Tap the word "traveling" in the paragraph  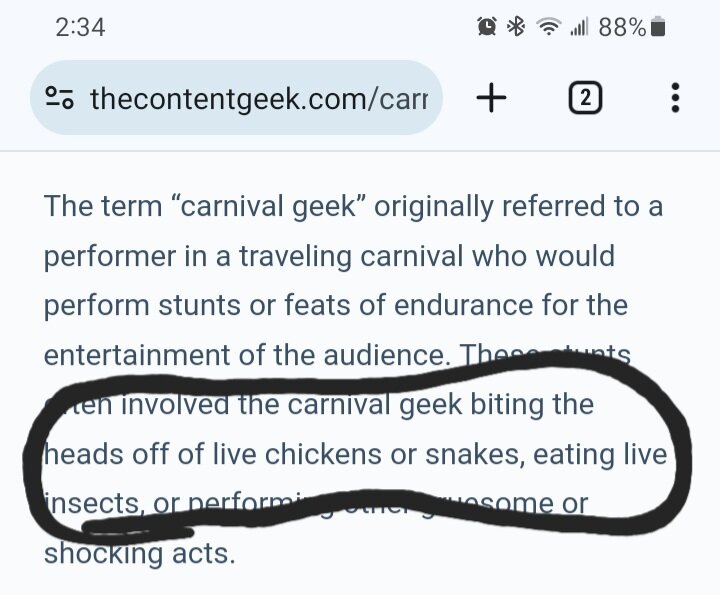[x=295, y=256]
